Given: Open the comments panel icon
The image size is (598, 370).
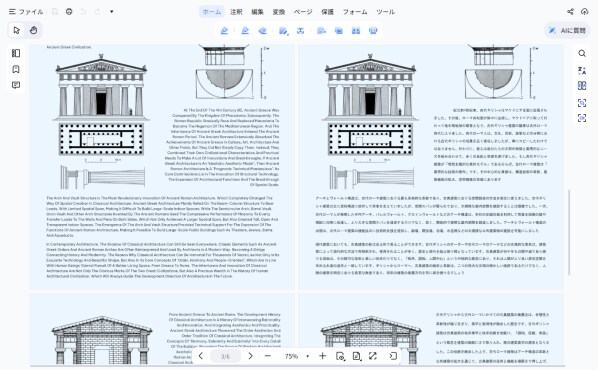Looking at the screenshot, I should coord(16,85).
